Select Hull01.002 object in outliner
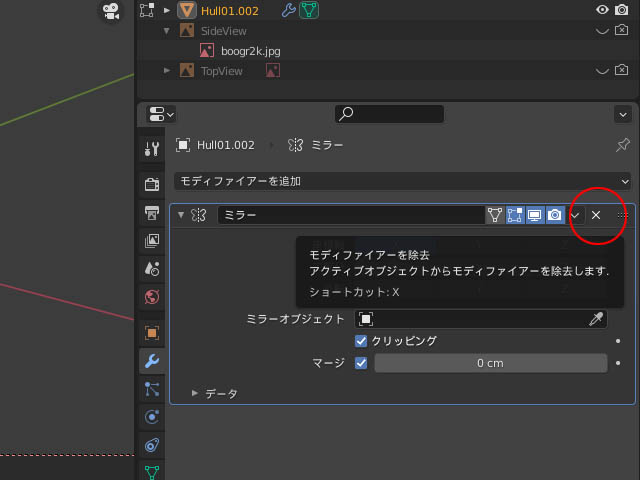The image size is (640, 480). 229,11
